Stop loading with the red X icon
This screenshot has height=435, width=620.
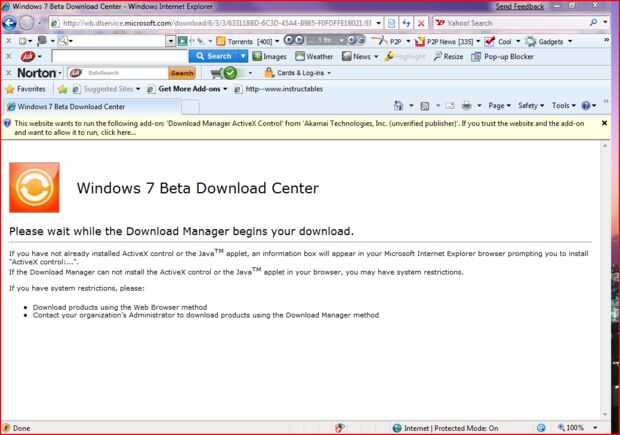[x=421, y=23]
